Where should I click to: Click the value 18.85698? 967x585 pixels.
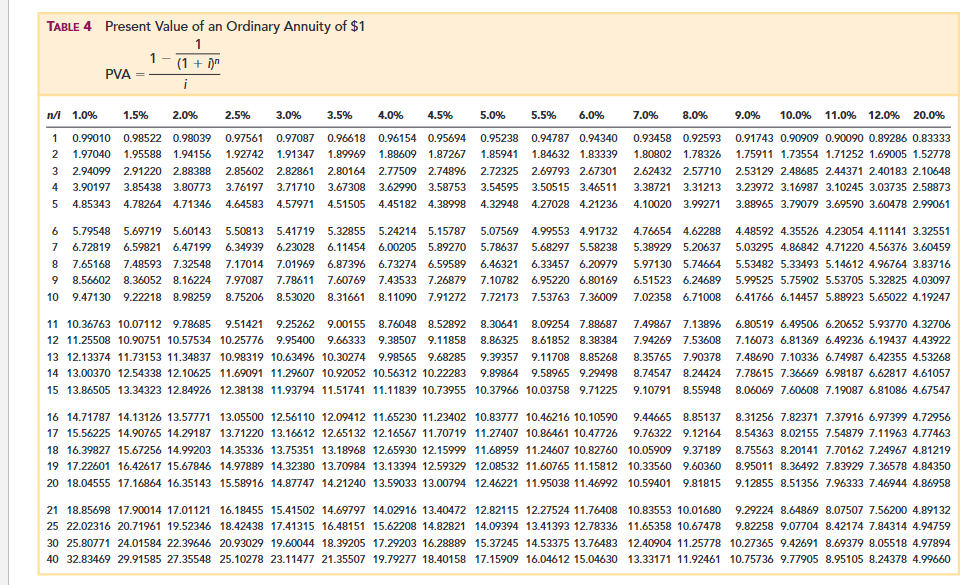[x=89, y=510]
